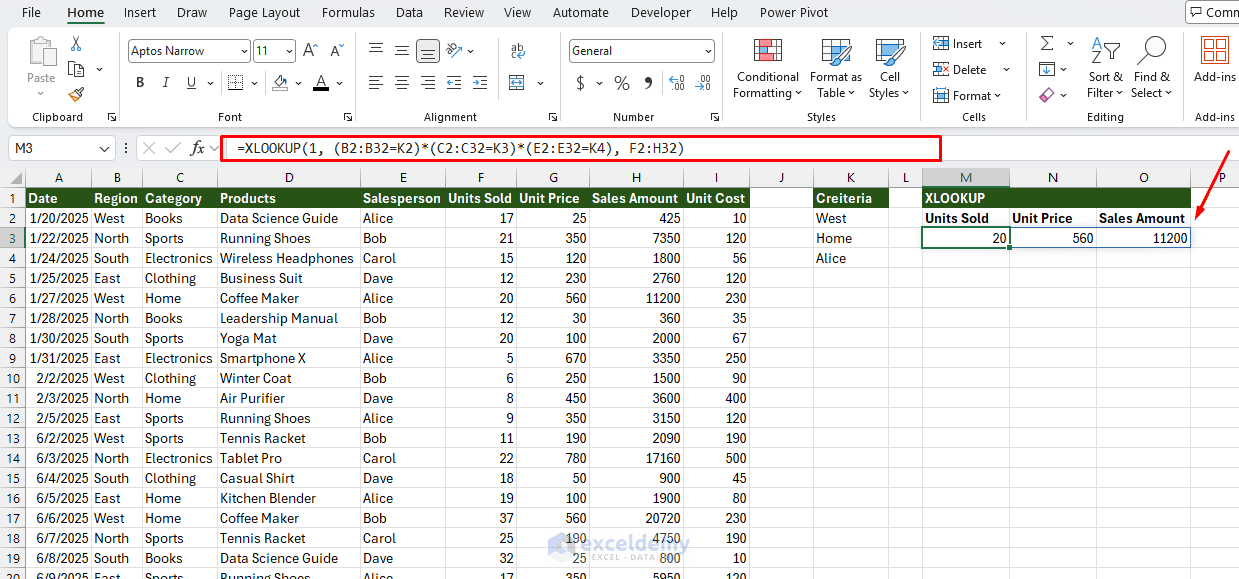Select row 6 header
The width and height of the screenshot is (1239, 579).
[13, 298]
